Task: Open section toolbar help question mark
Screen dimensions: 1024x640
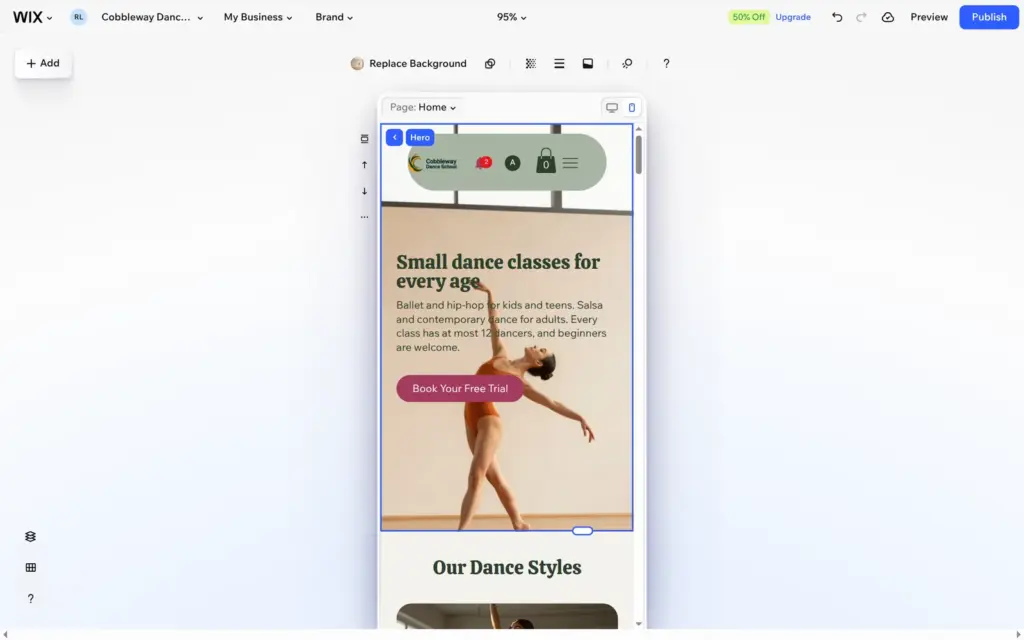Action: tap(666, 63)
